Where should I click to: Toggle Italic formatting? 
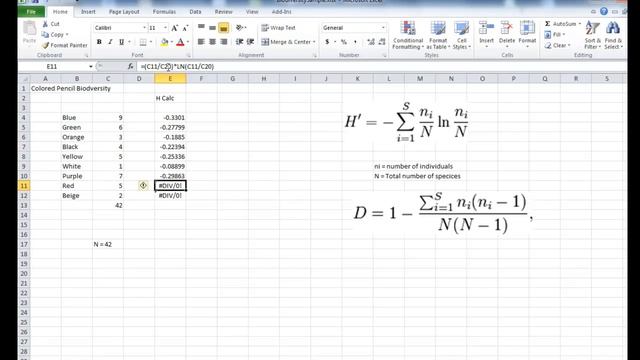tap(110, 42)
